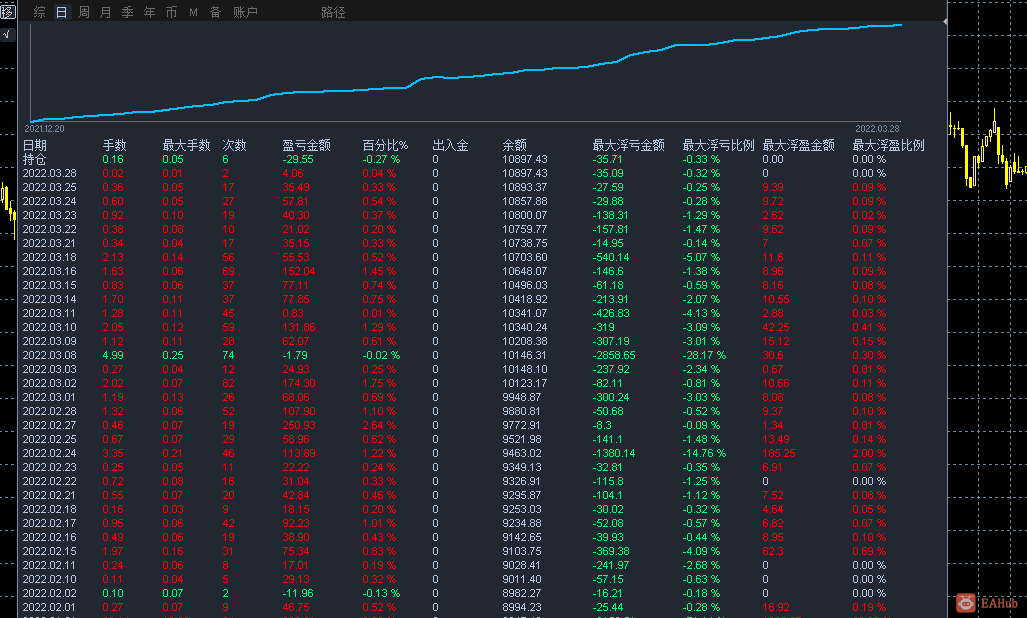The width and height of the screenshot is (1027, 618).
Task: Click percentage 2.64 % in 2022.02.27 row
Action: click(x=379, y=426)
